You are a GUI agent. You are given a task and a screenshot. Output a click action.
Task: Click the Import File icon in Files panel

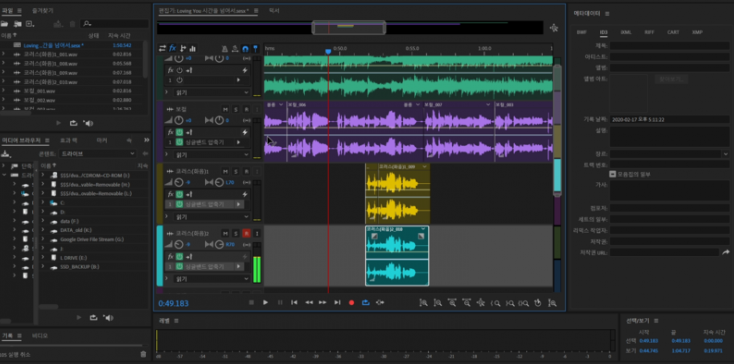click(18, 24)
